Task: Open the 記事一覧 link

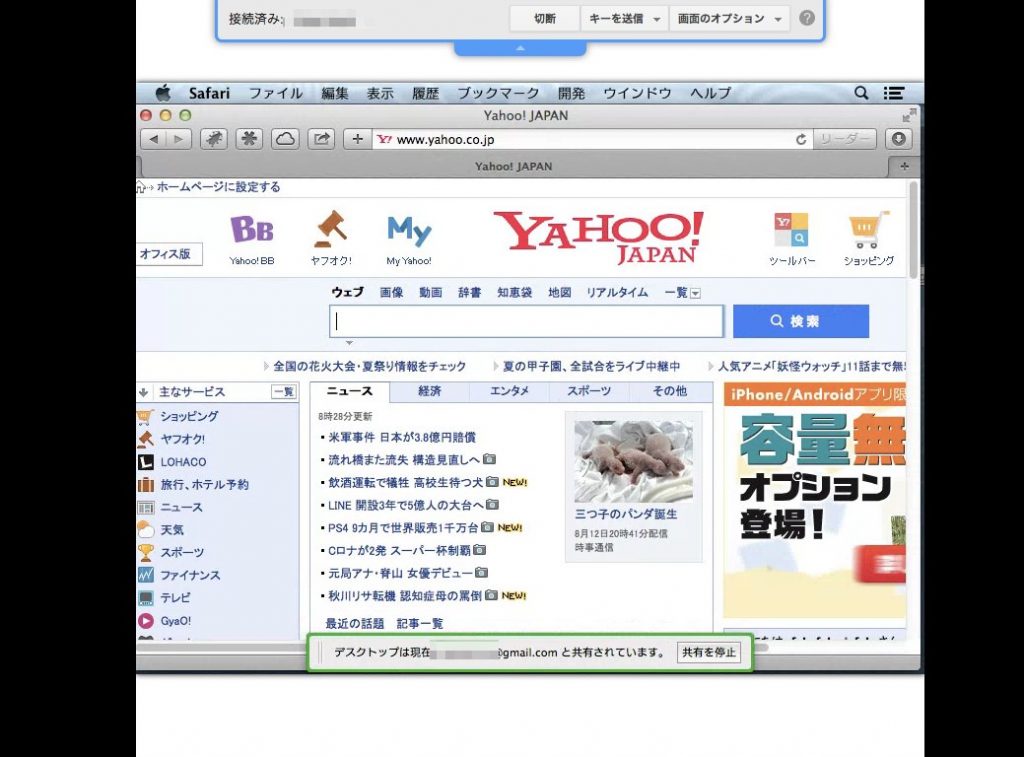Action: [x=420, y=624]
